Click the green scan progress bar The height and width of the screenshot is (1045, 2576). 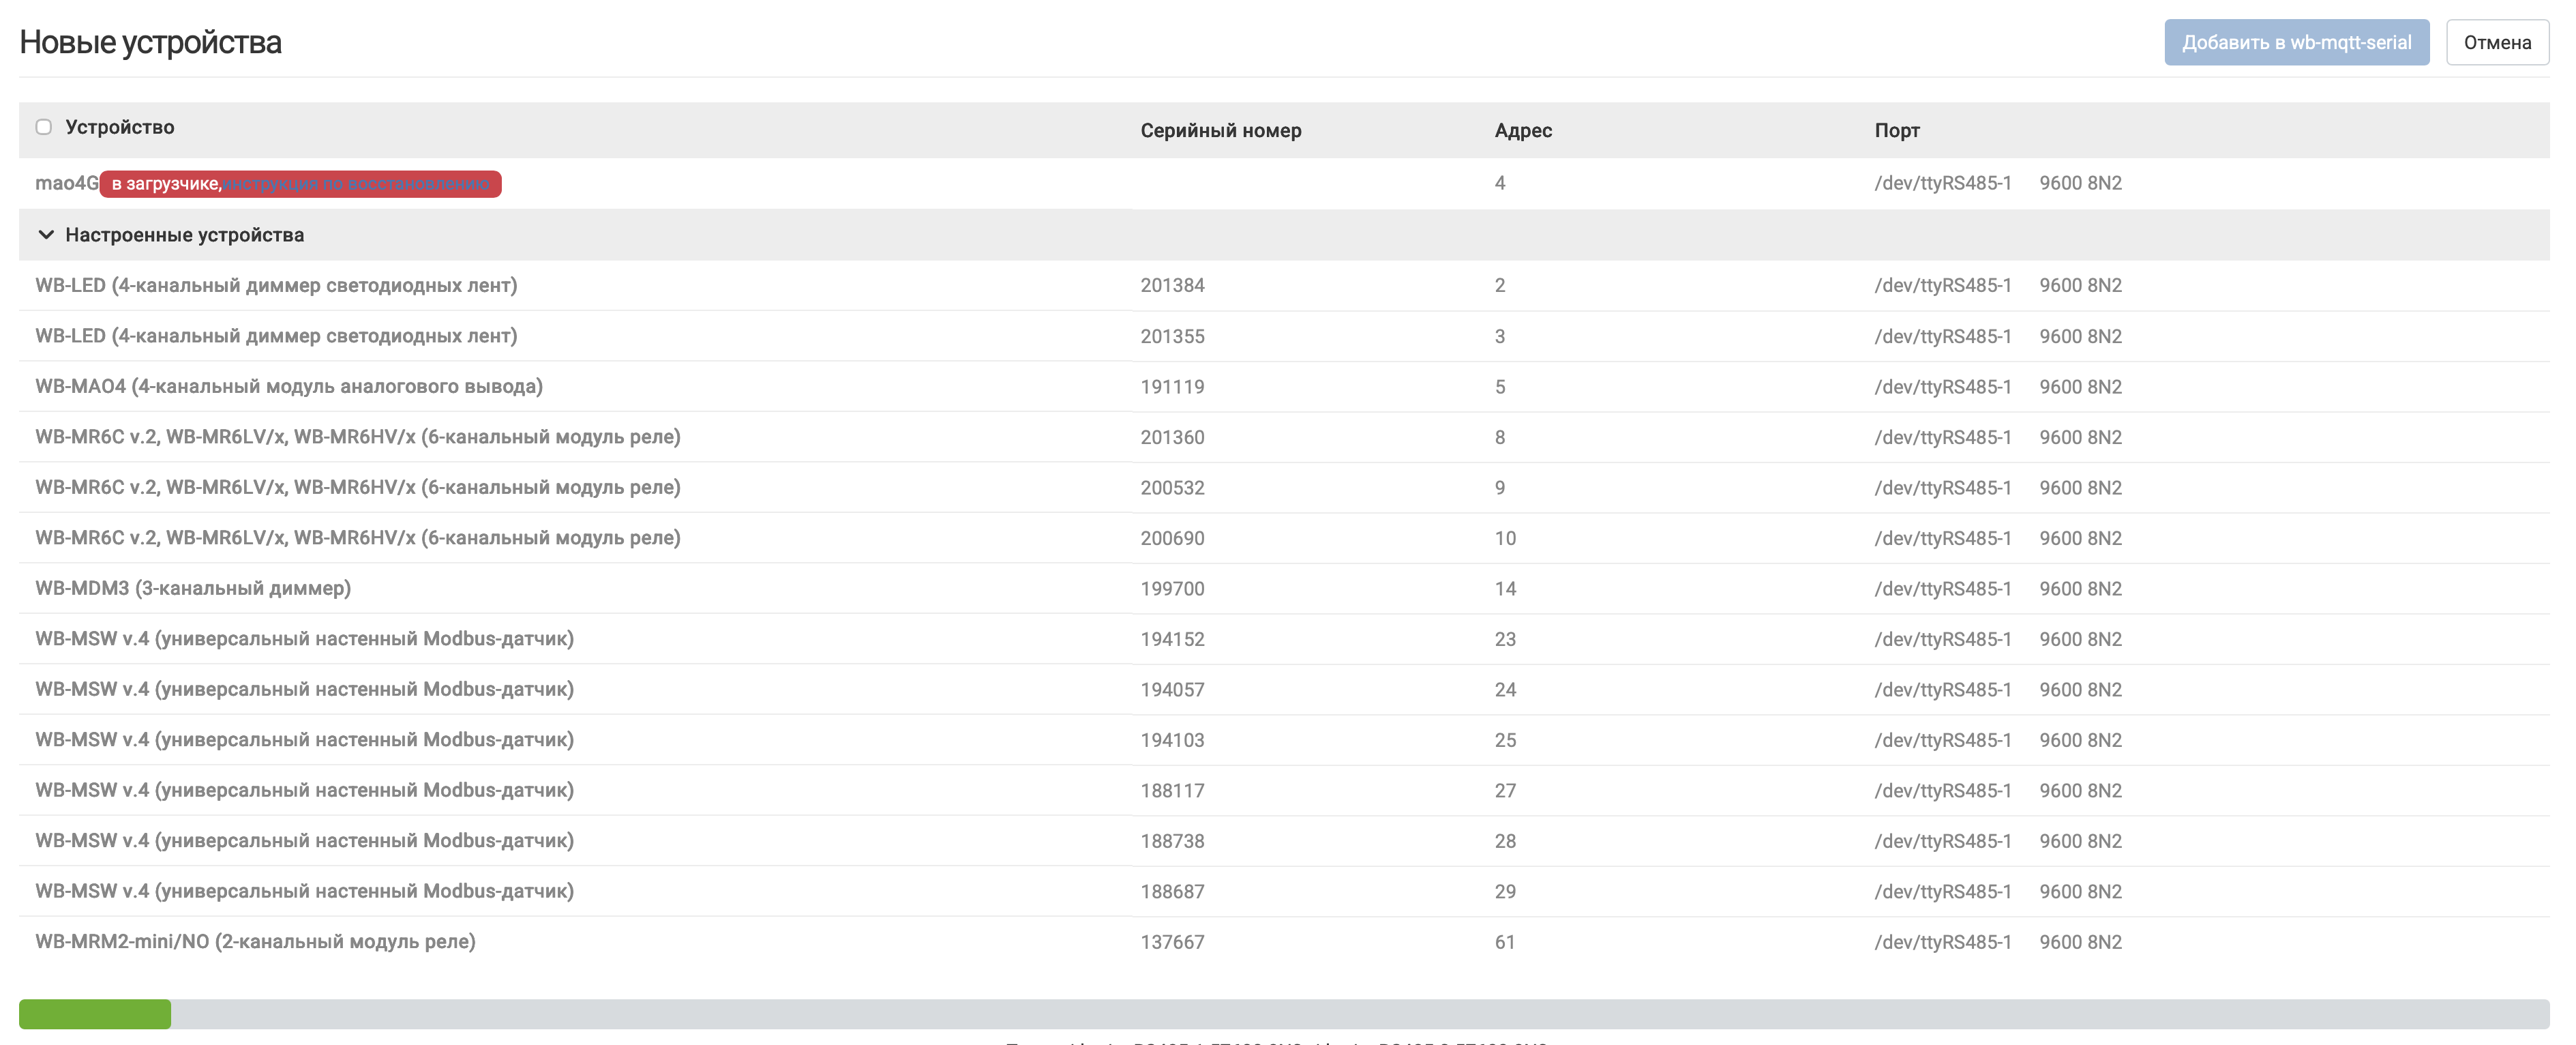95,1013
